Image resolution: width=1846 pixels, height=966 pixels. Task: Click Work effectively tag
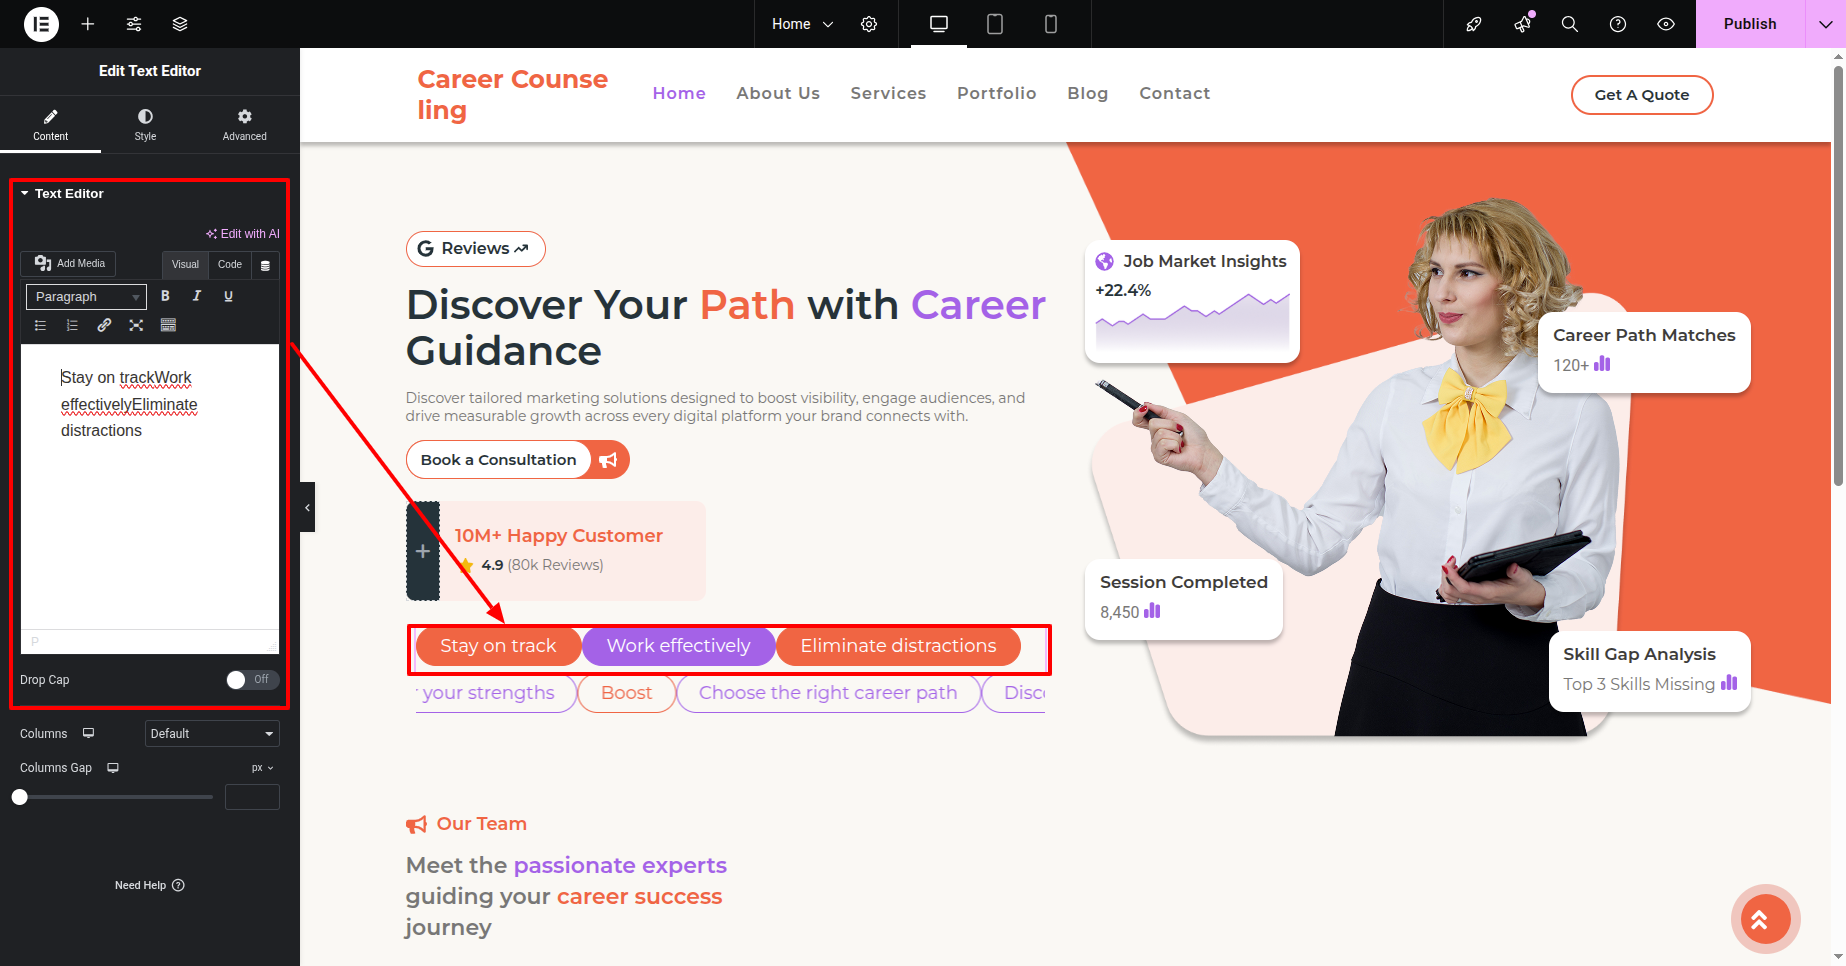click(678, 646)
